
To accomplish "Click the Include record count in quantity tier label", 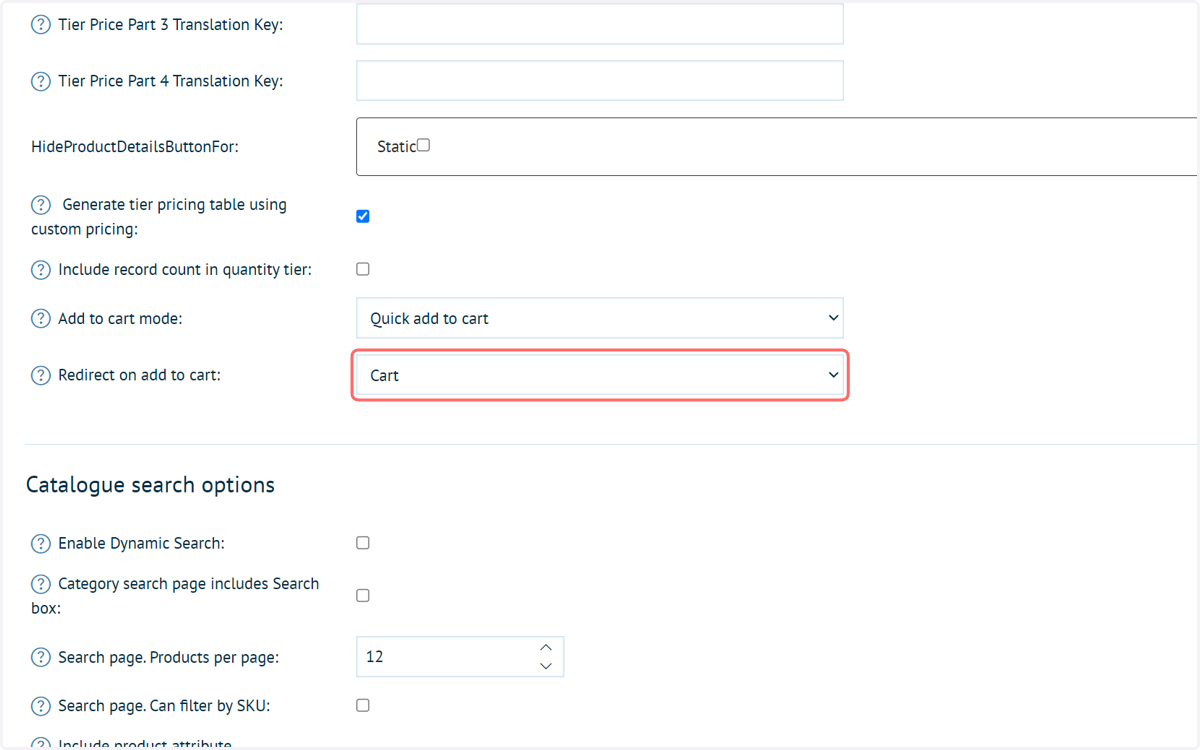I will point(185,270).
